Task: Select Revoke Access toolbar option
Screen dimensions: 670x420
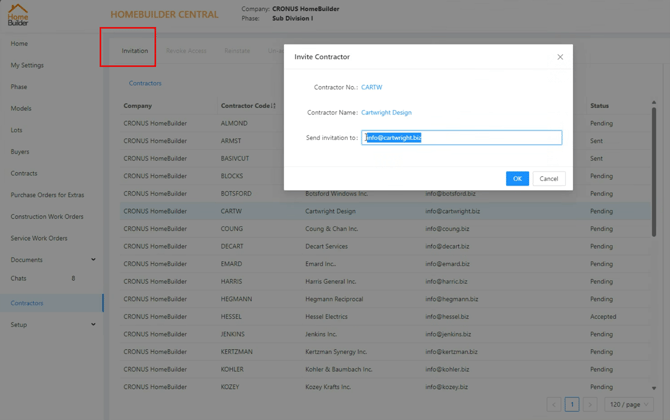Action: 186,50
